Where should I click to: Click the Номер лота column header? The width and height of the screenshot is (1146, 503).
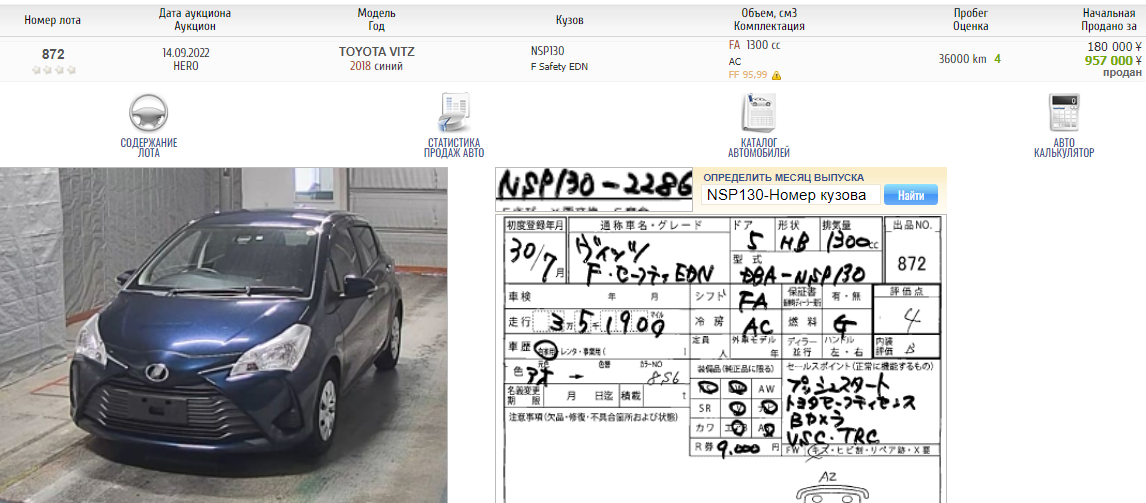[x=53, y=20]
